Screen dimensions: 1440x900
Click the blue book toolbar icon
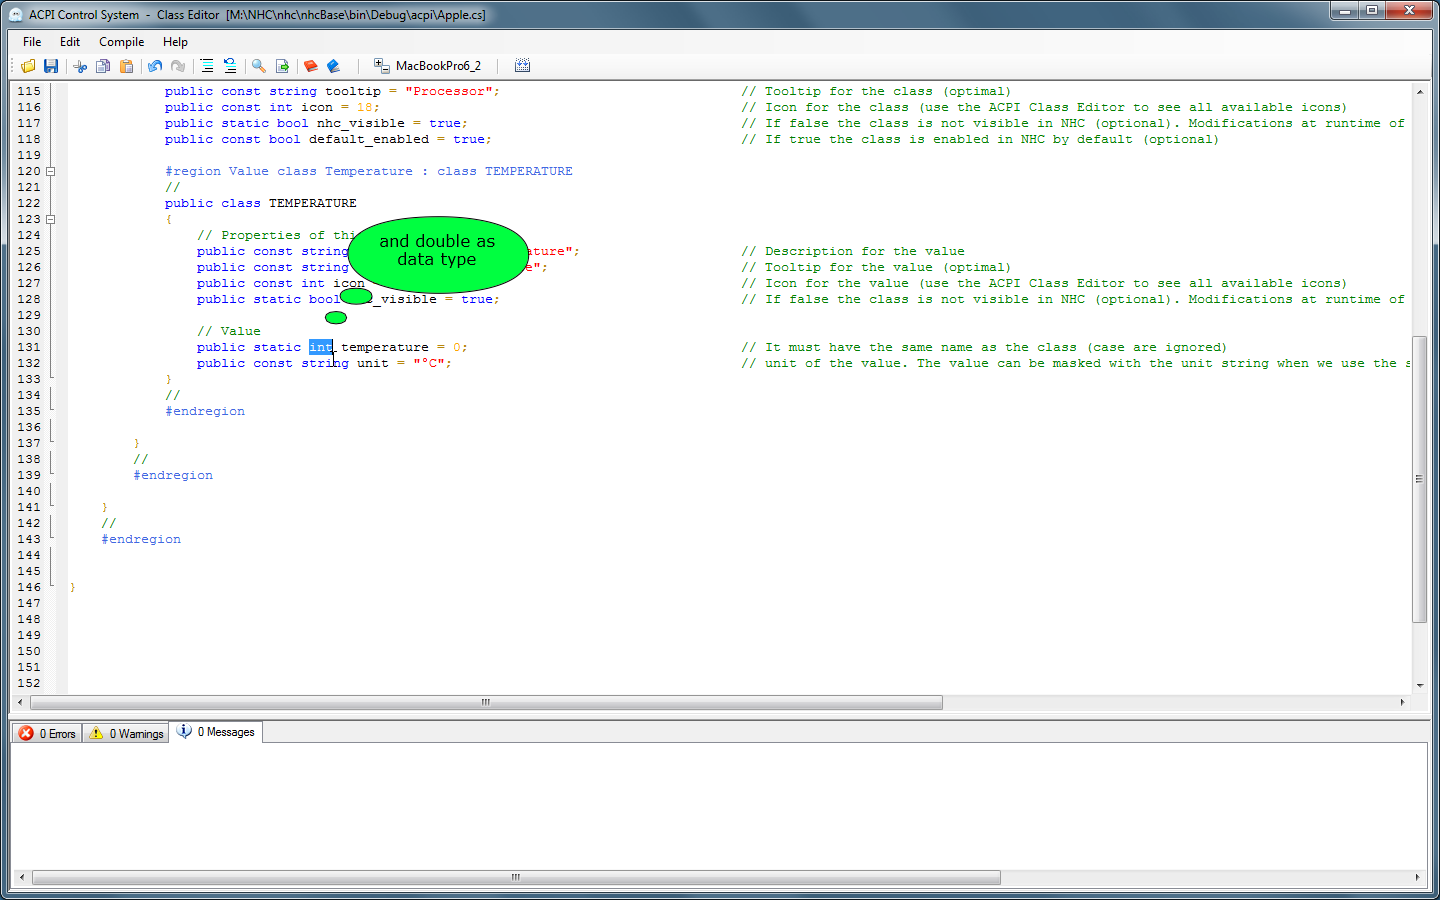point(334,66)
